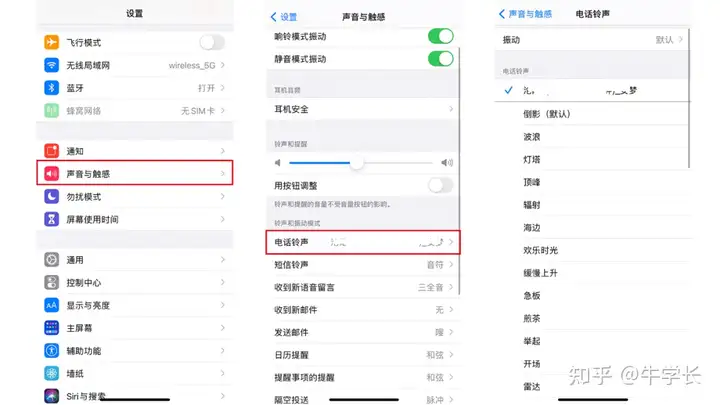The image size is (720, 405).
Task: Select the 雷达 ringtone
Action: coord(592,386)
